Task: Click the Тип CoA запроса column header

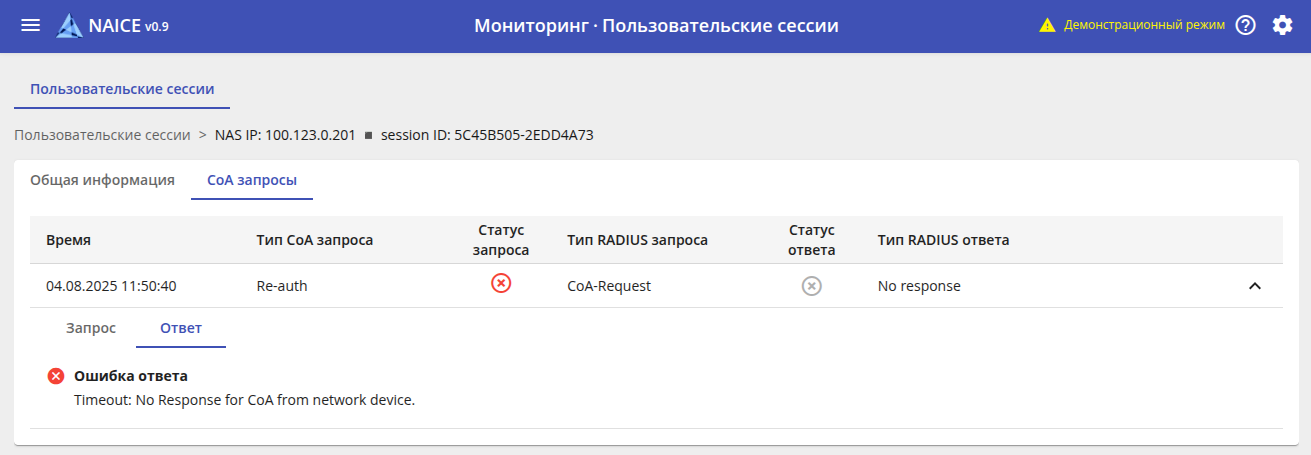Action: click(x=315, y=240)
